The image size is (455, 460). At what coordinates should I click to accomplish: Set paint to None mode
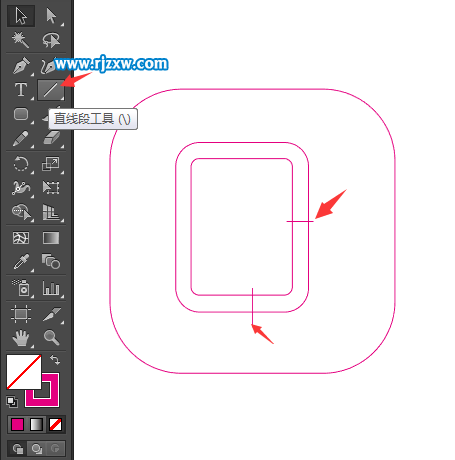coord(55,425)
